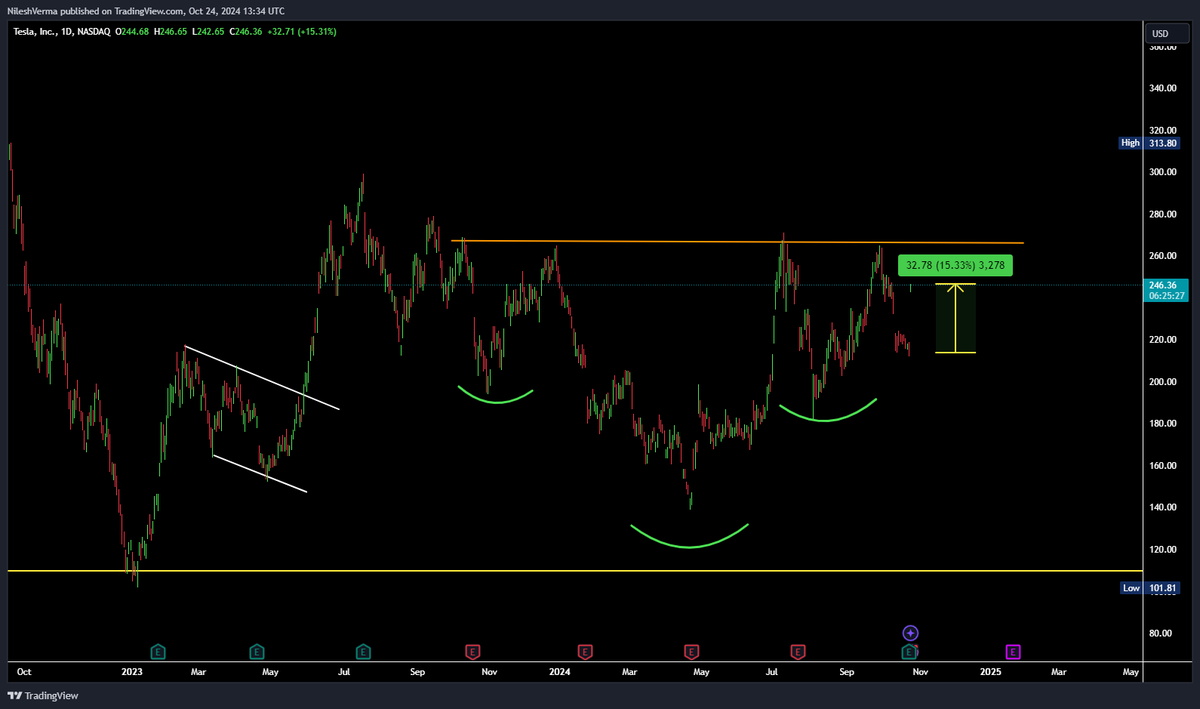The width and height of the screenshot is (1200, 709).
Task: Click the countdown timer 06:25:27 label
Action: coord(1167,296)
